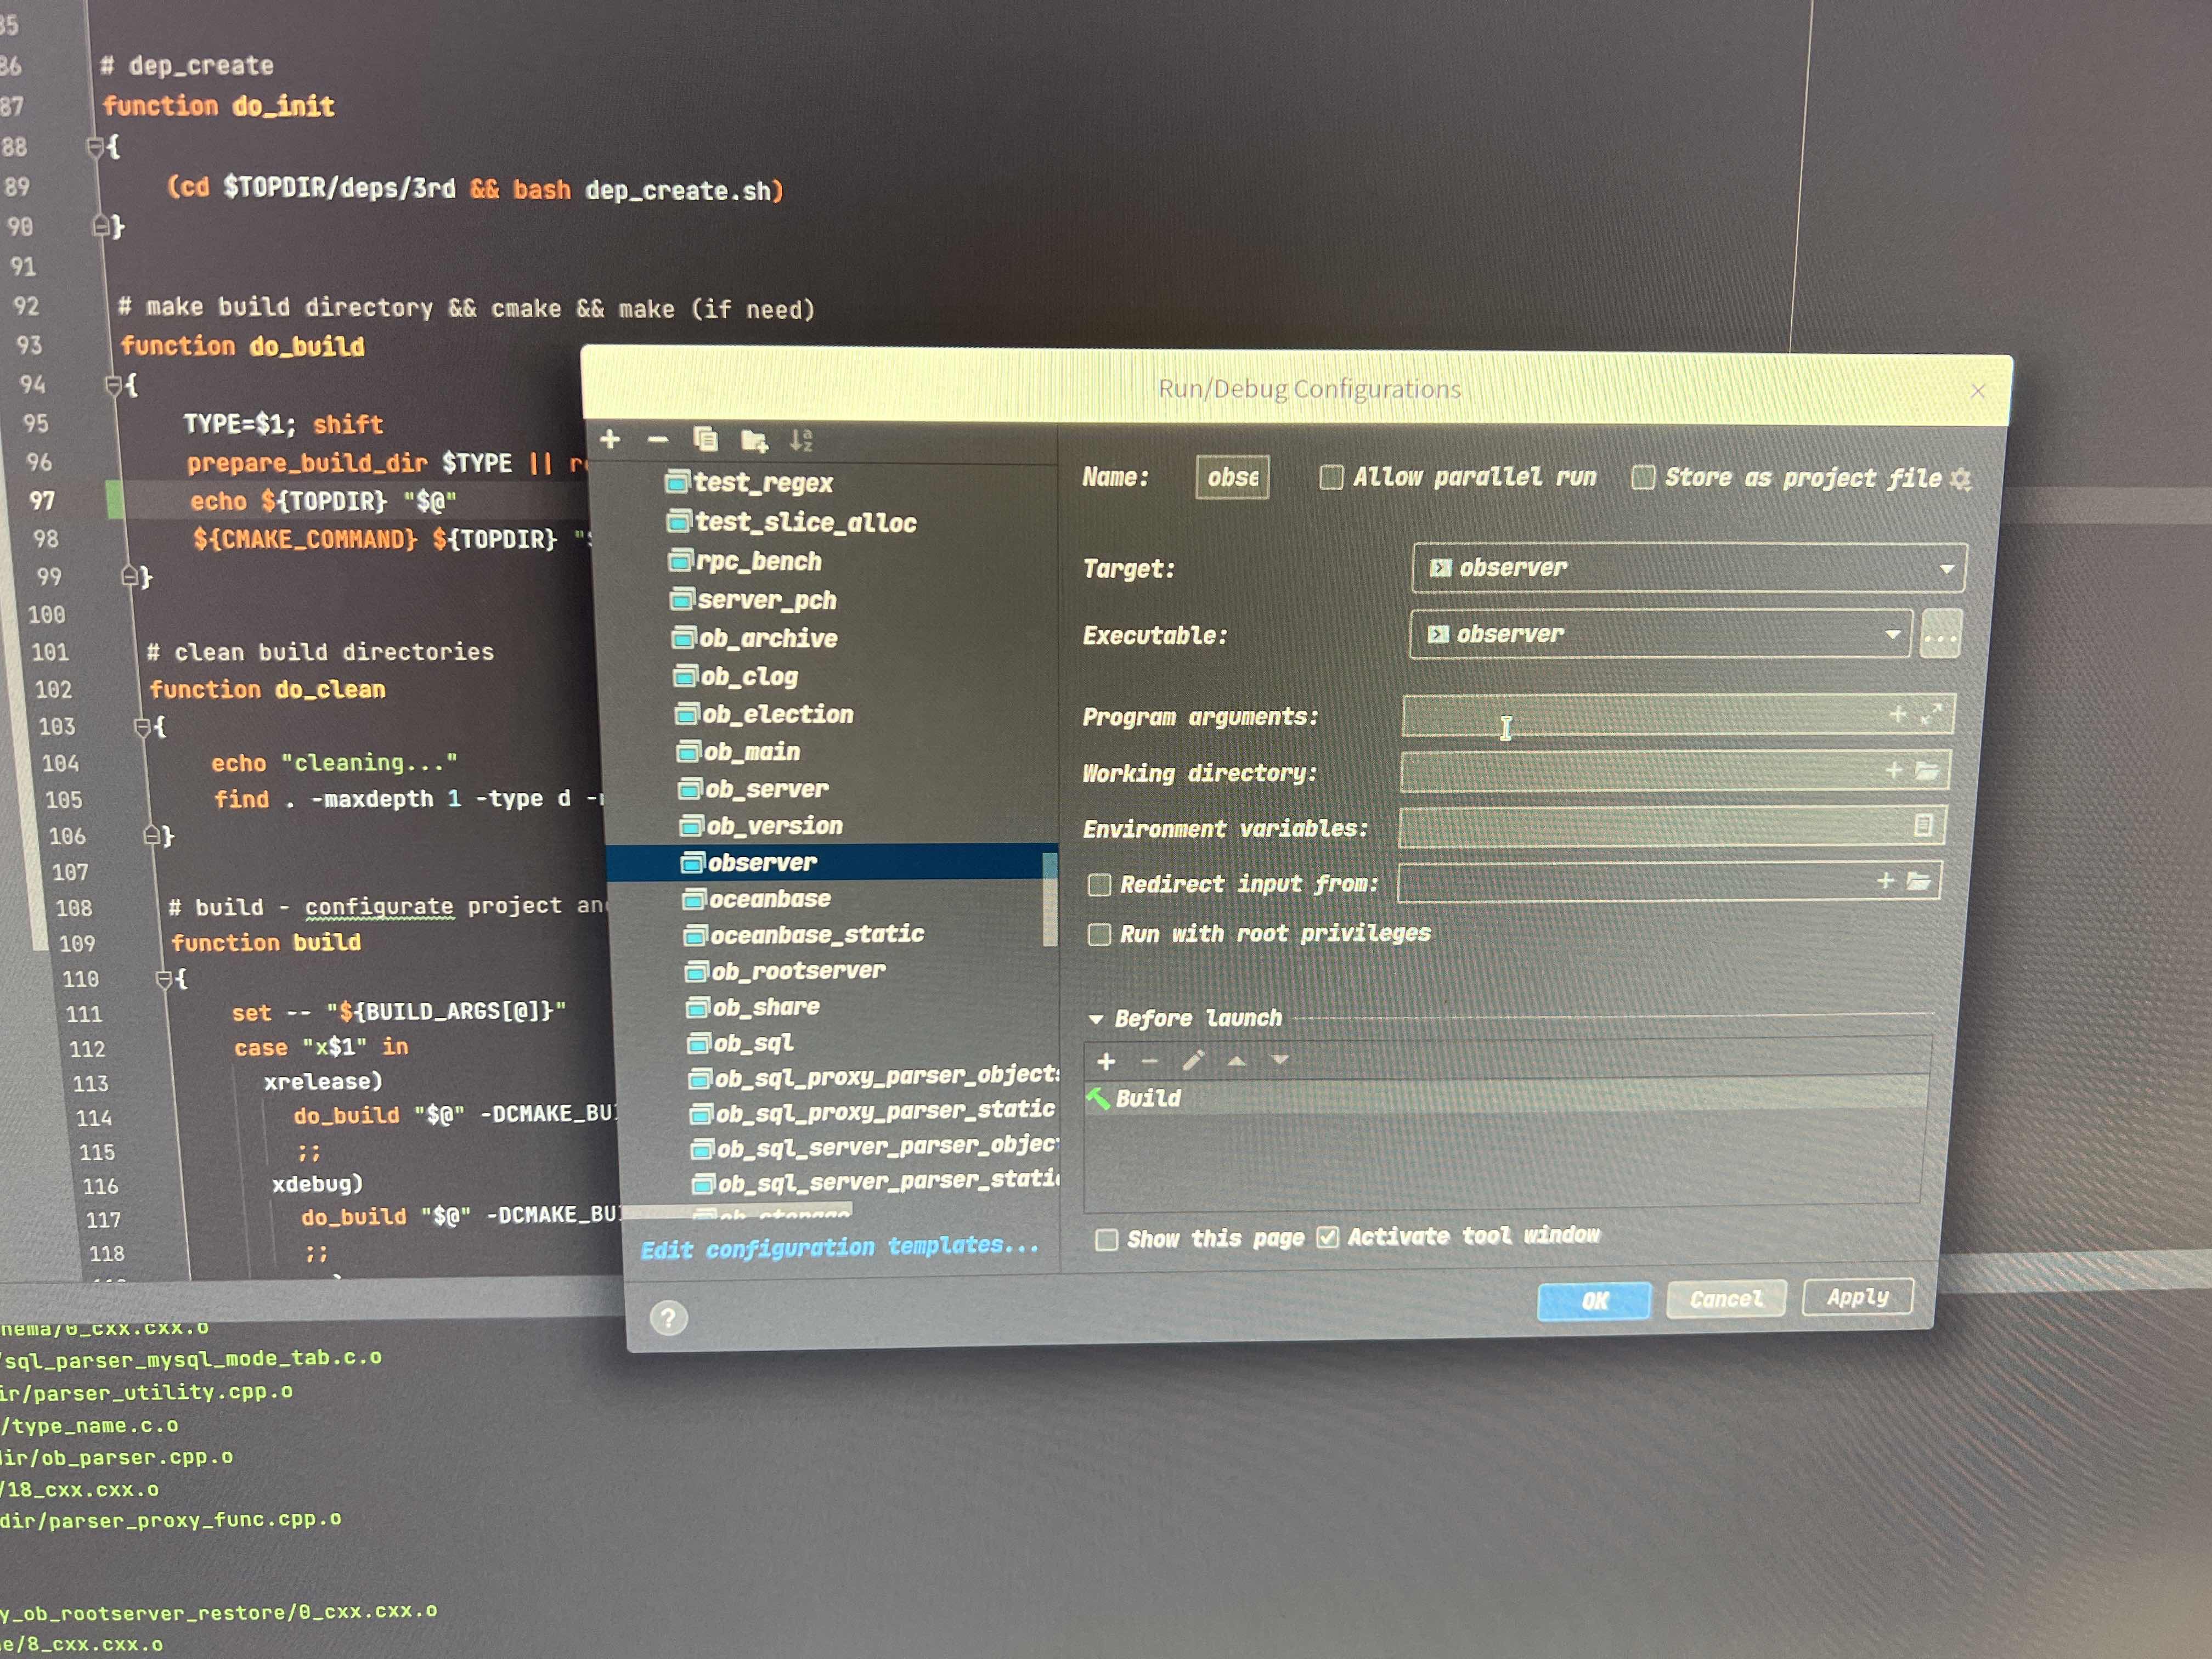The width and height of the screenshot is (2212, 1659).
Task: Click the configuration list vertical scrollbar
Action: tap(1050, 898)
